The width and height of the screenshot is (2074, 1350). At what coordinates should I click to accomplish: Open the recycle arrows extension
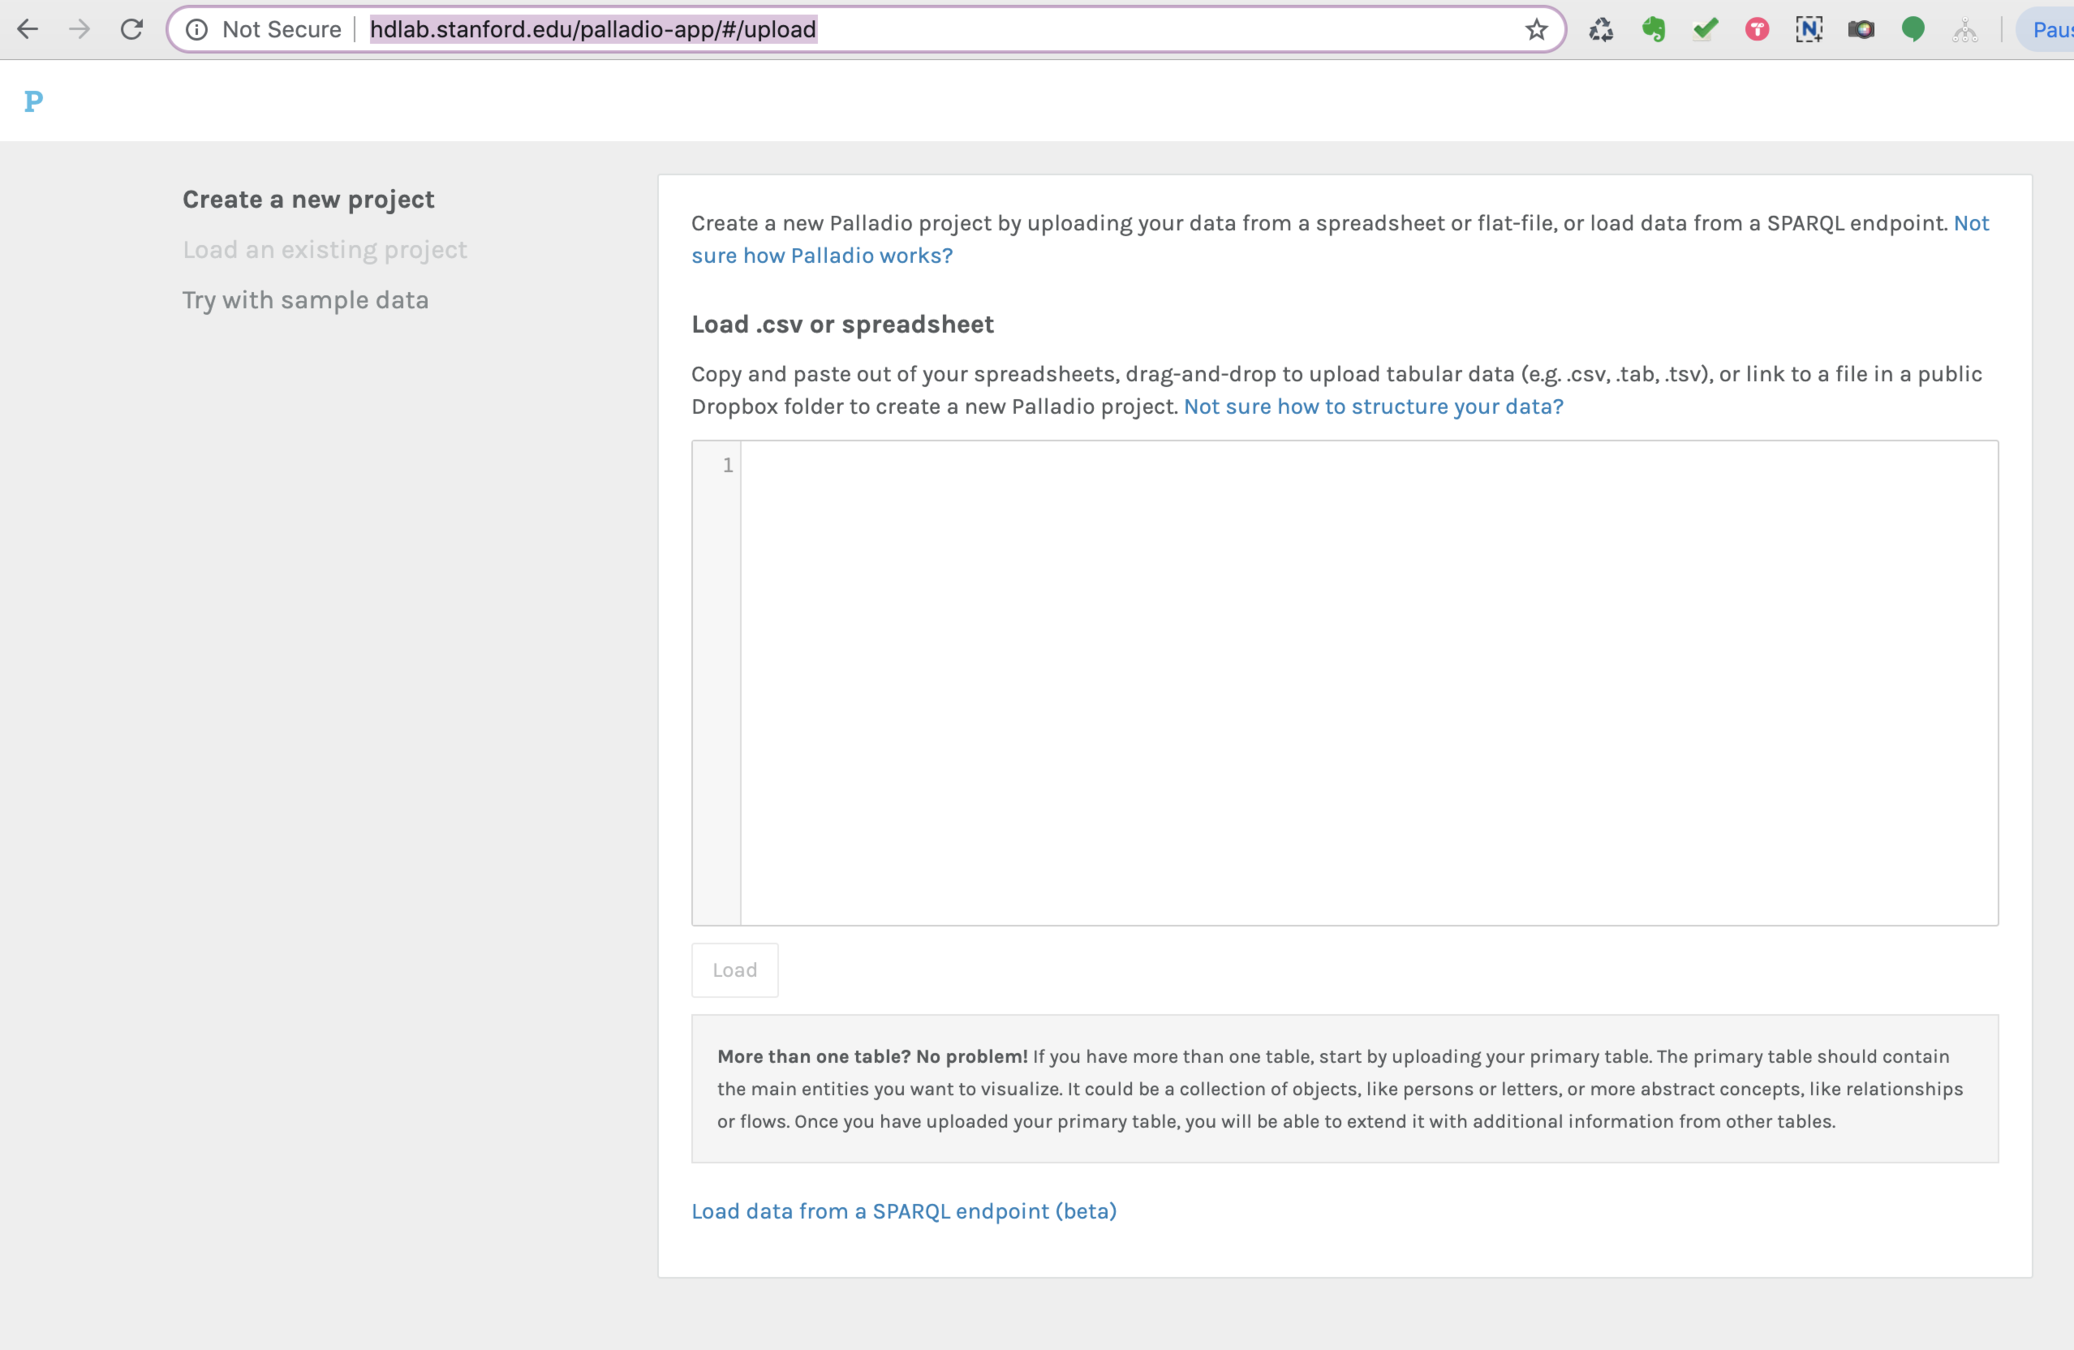(1601, 30)
